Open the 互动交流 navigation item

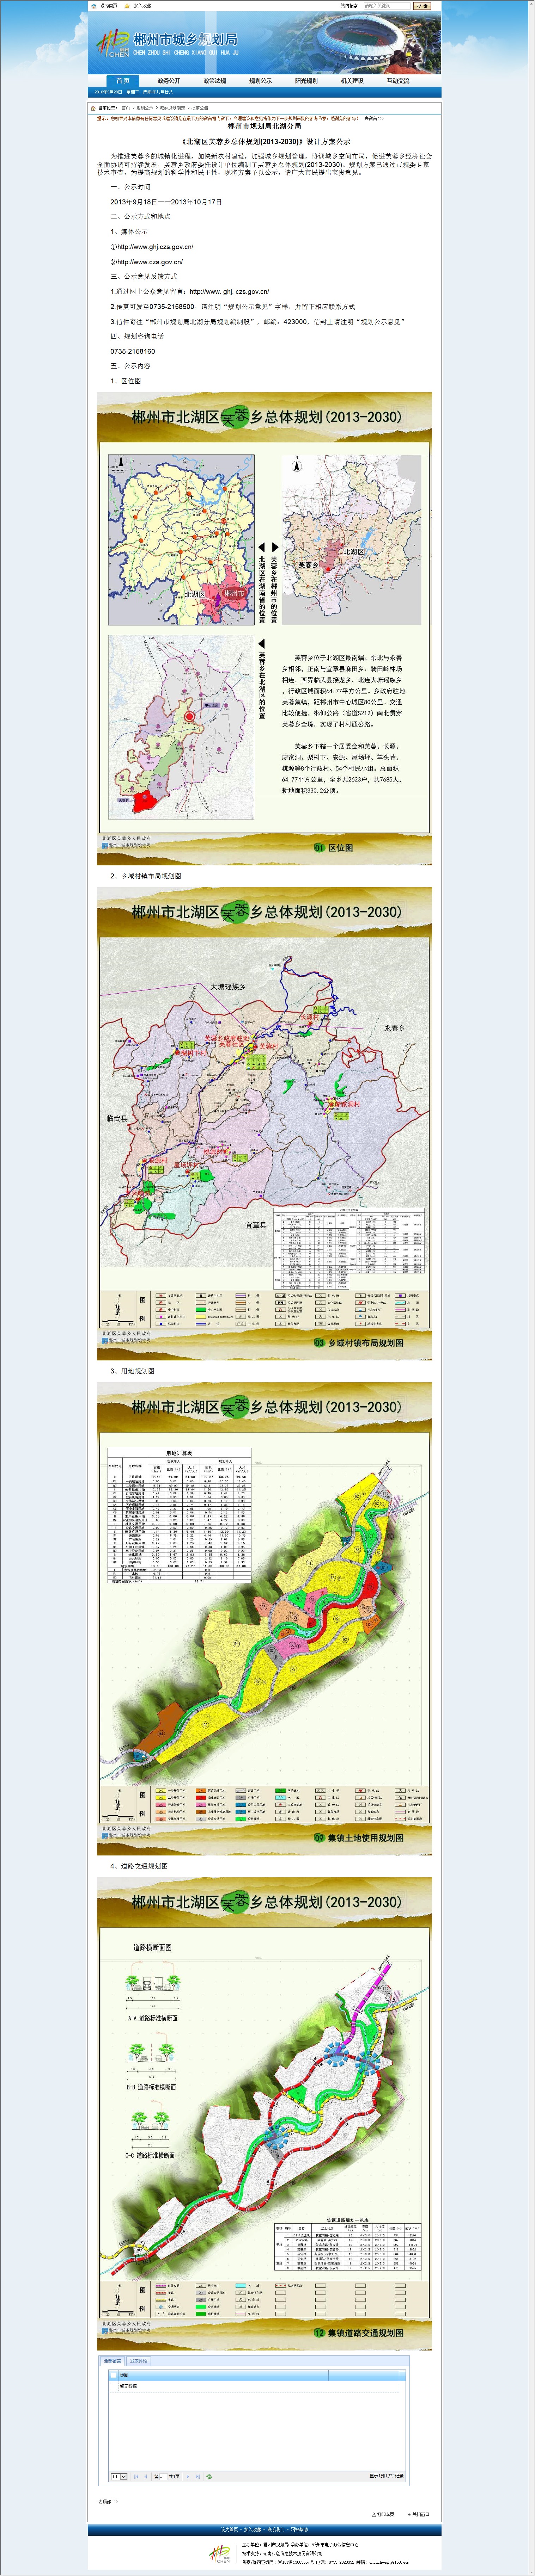(398, 81)
